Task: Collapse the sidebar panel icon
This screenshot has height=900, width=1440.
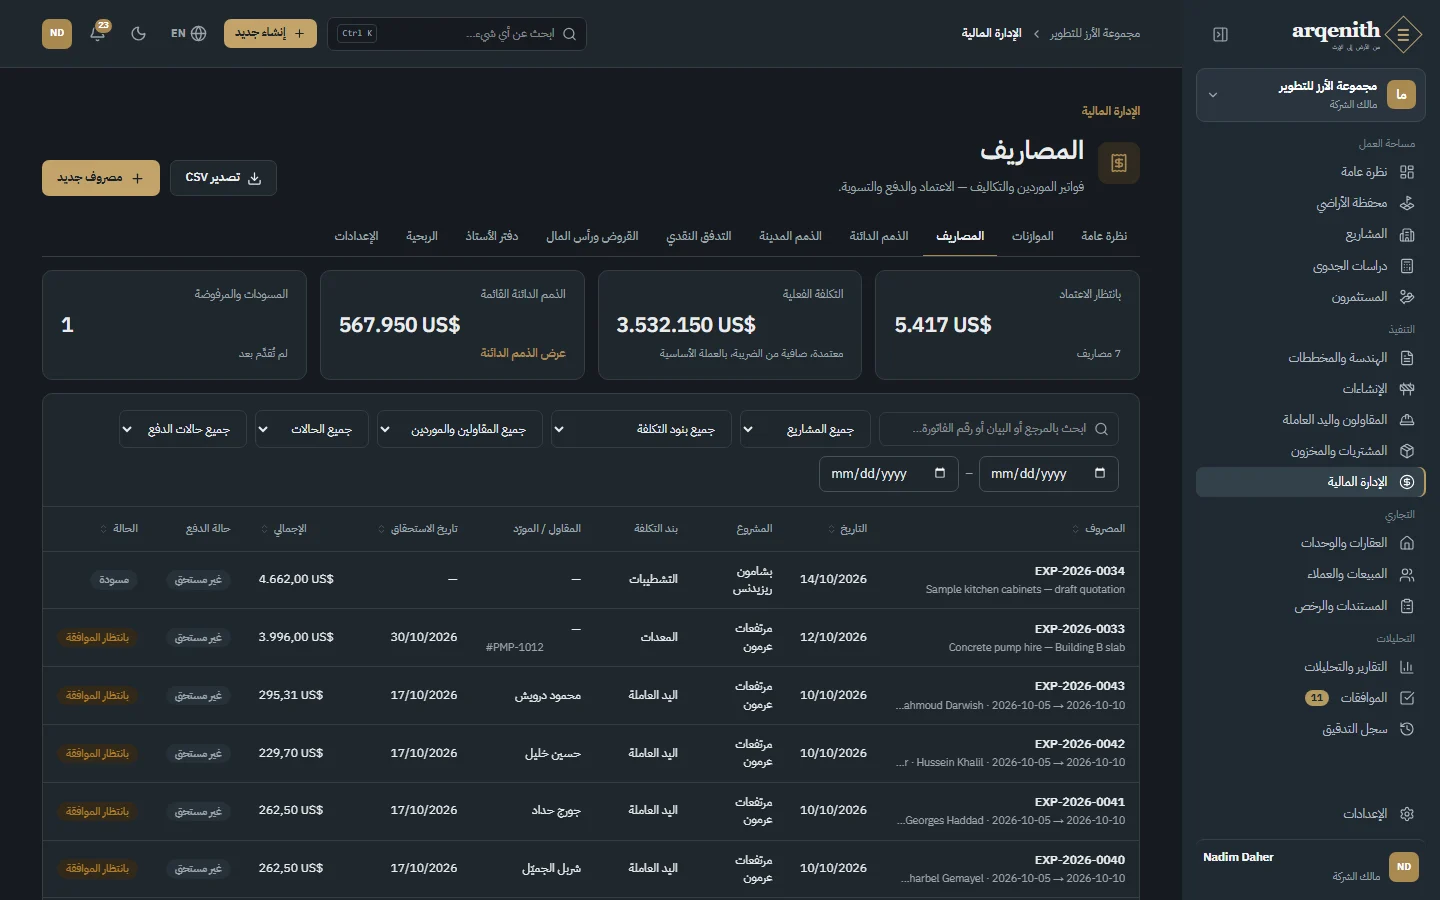Action: click(x=1220, y=34)
